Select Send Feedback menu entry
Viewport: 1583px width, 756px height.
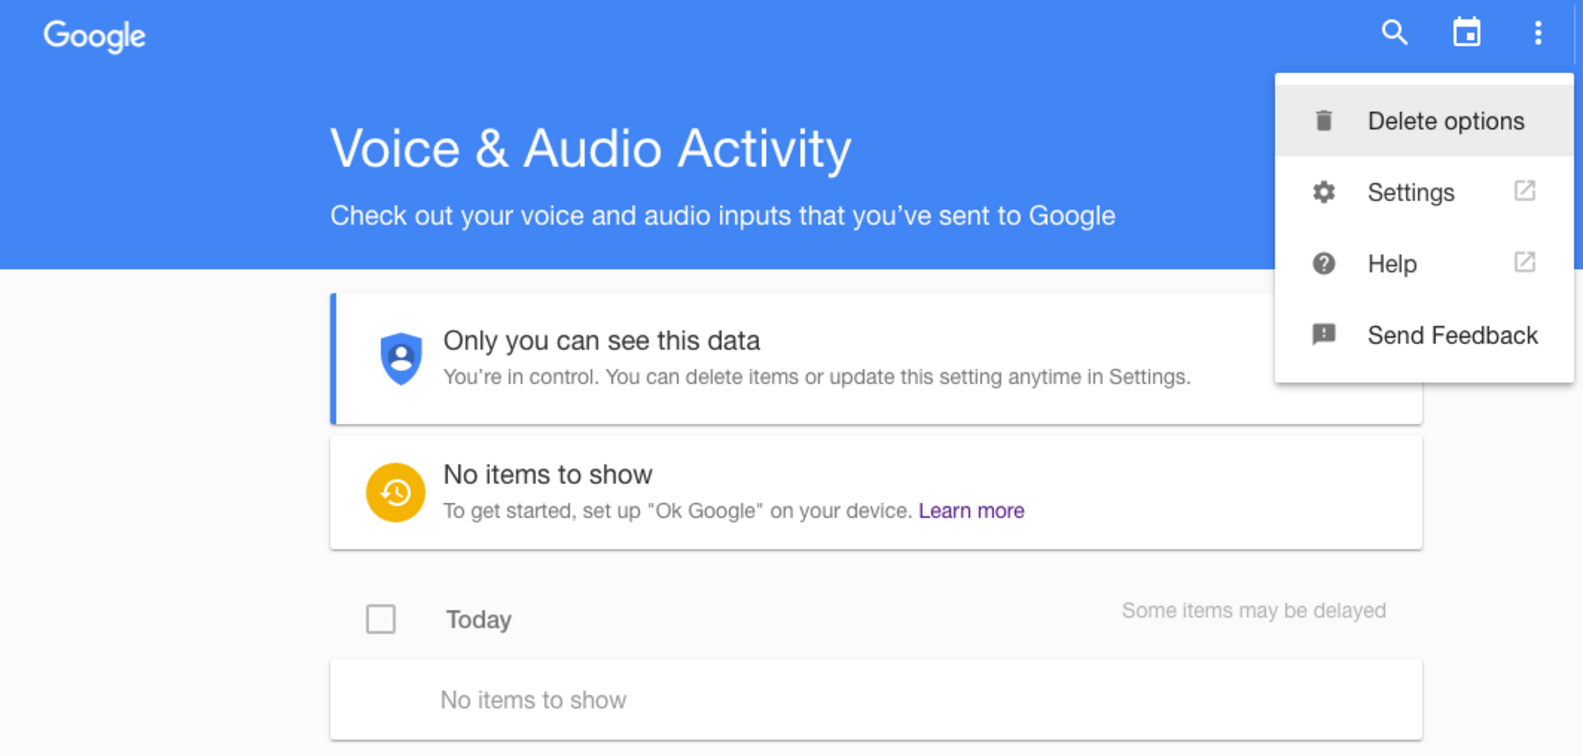[x=1452, y=335]
